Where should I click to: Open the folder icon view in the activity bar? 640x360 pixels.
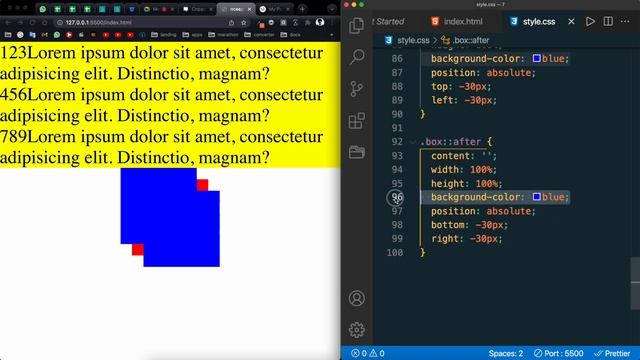357,152
